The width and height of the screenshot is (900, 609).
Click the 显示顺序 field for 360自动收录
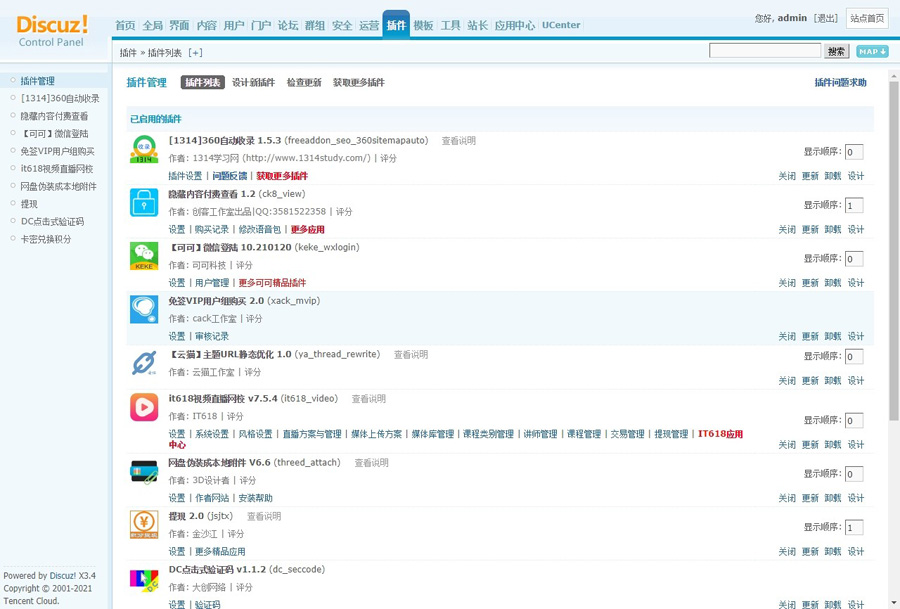coord(854,152)
